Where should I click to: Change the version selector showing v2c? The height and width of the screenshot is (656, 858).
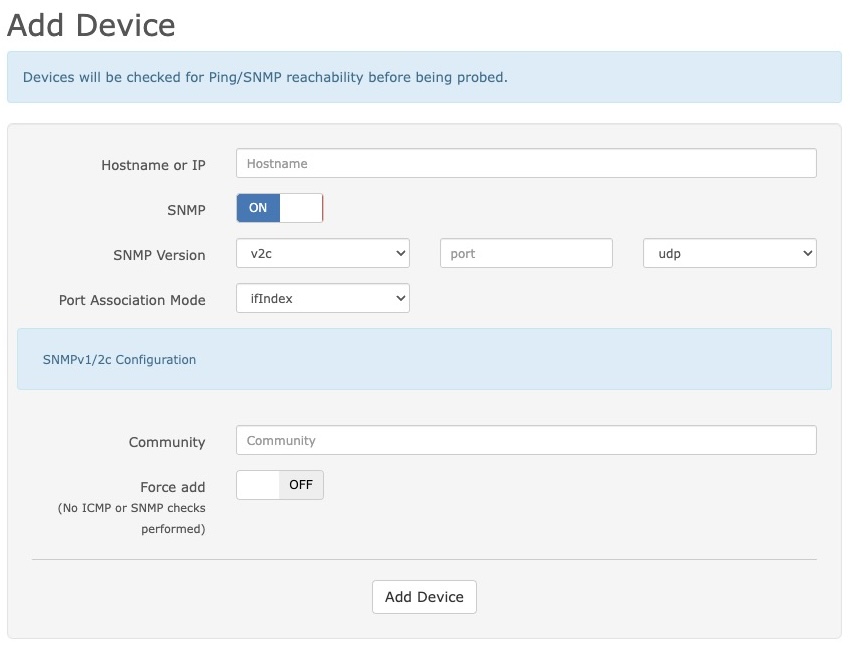click(x=322, y=253)
